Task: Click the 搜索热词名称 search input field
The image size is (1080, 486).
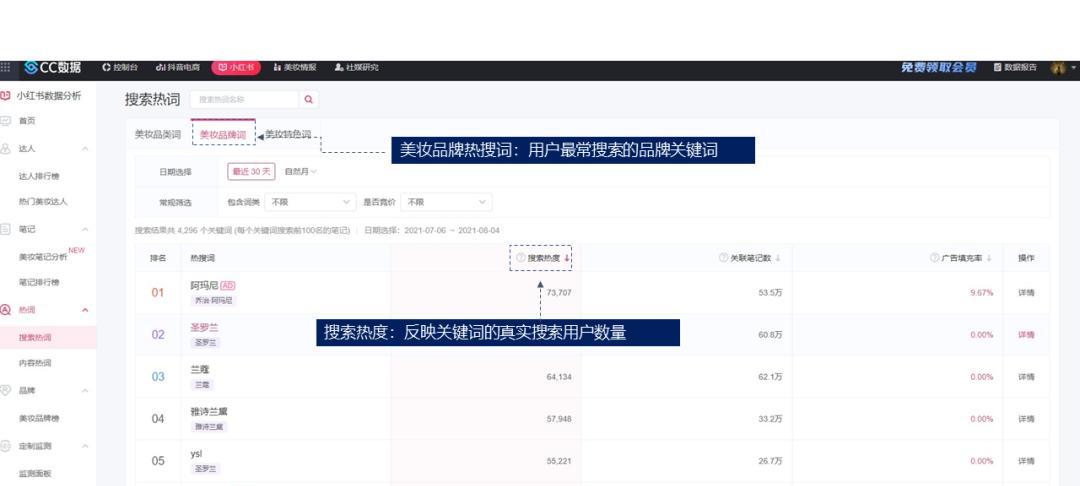Action: (245, 100)
